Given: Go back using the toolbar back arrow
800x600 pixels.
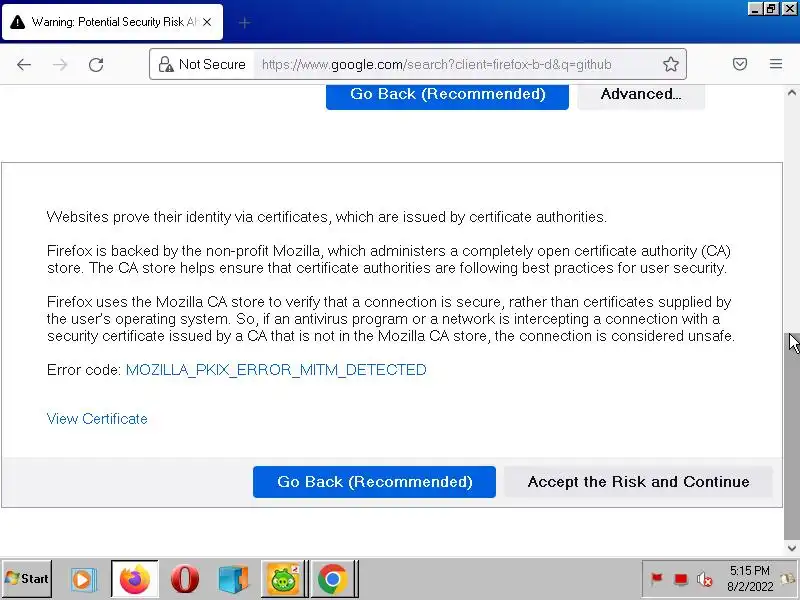Looking at the screenshot, I should 24,65.
